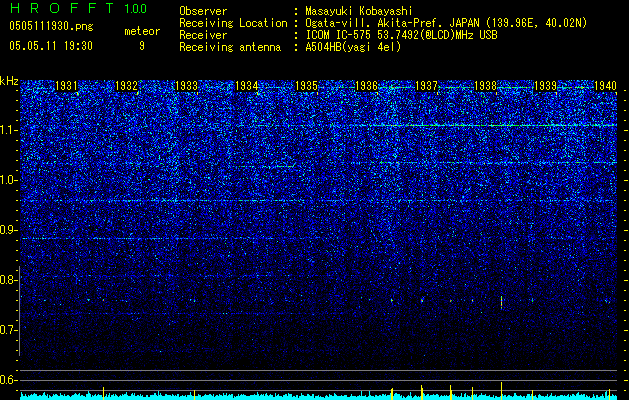The height and width of the screenshot is (400, 629).
Task: Click the meteor count value 9
Action: click(x=142, y=46)
